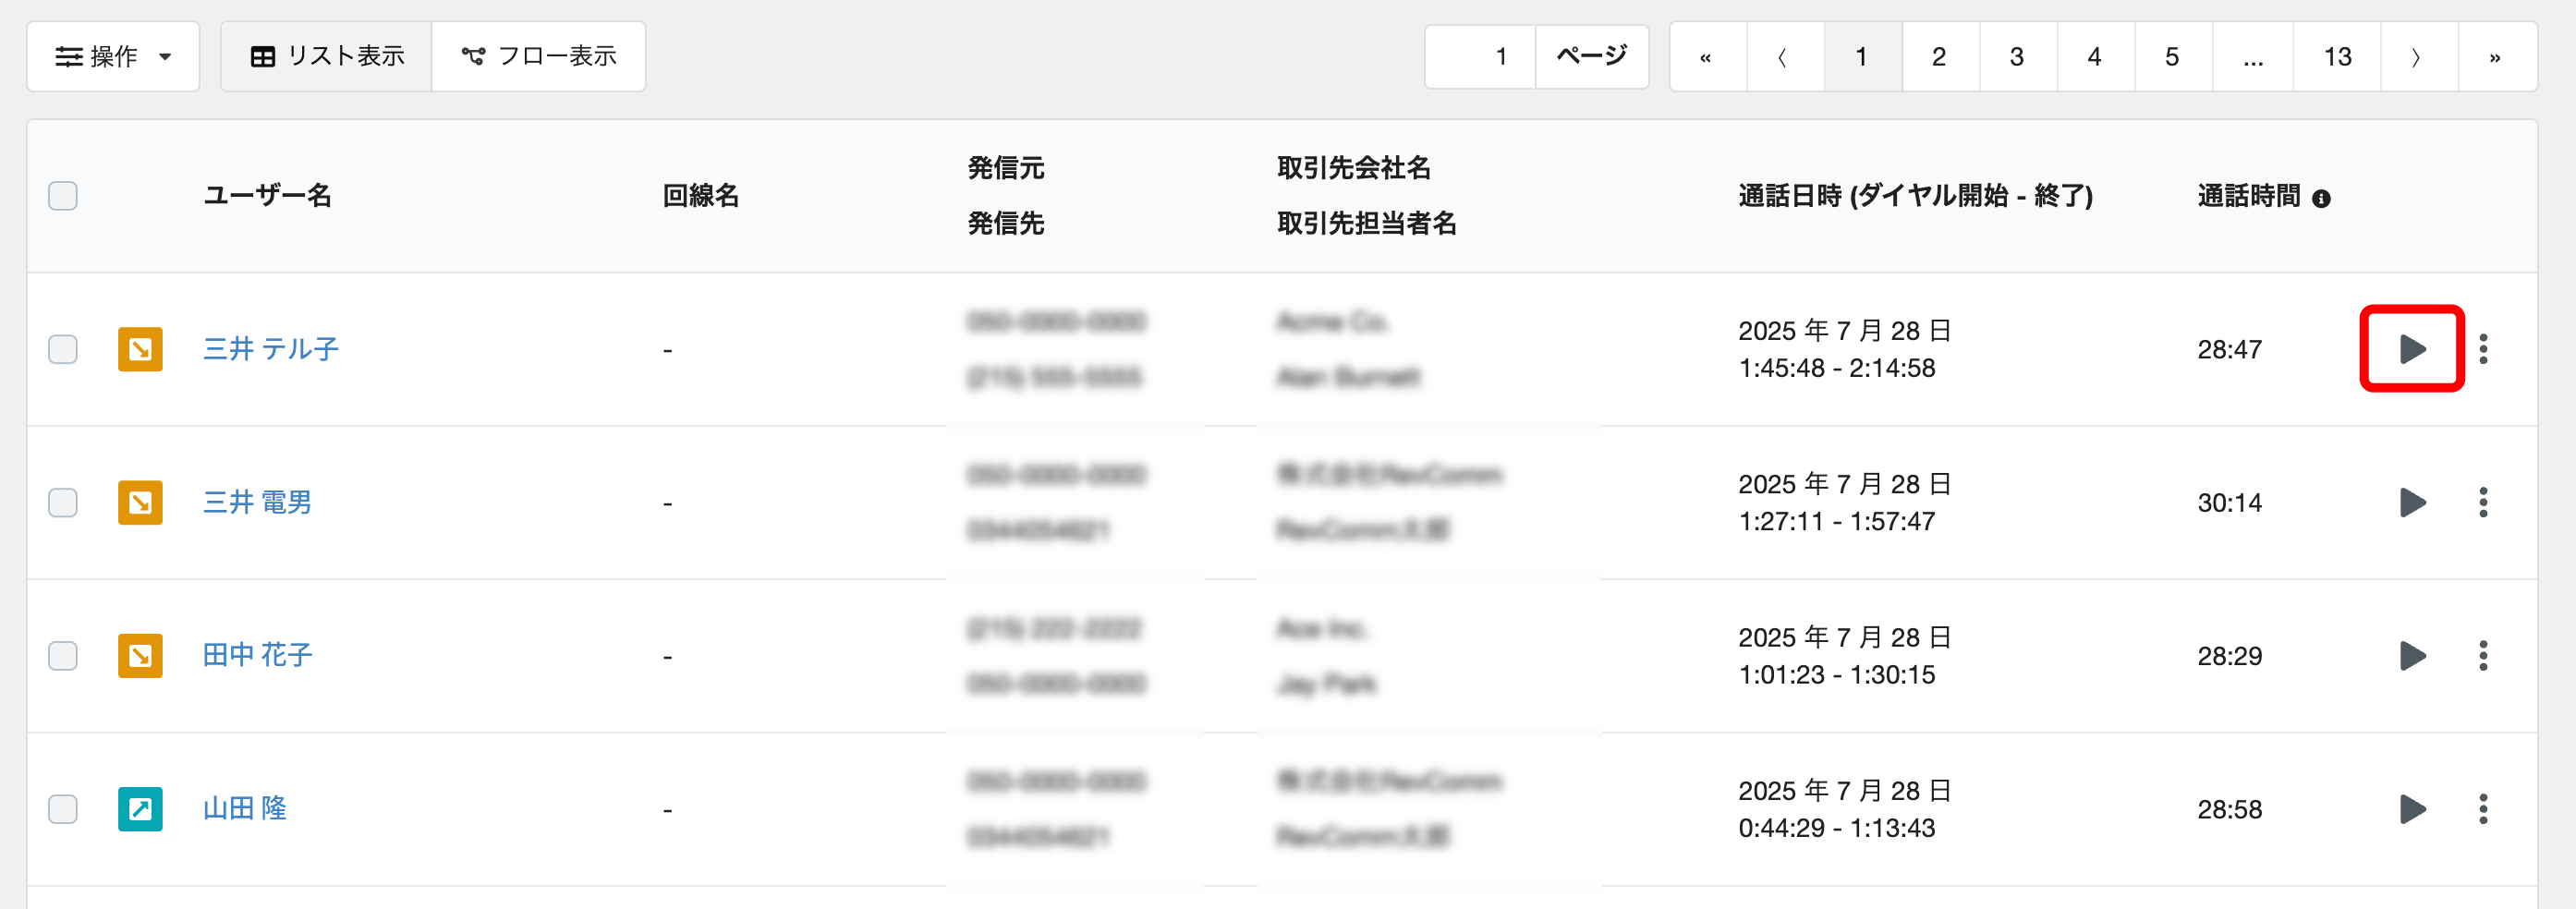Open the more options menu for 三井 電男

(x=2483, y=502)
